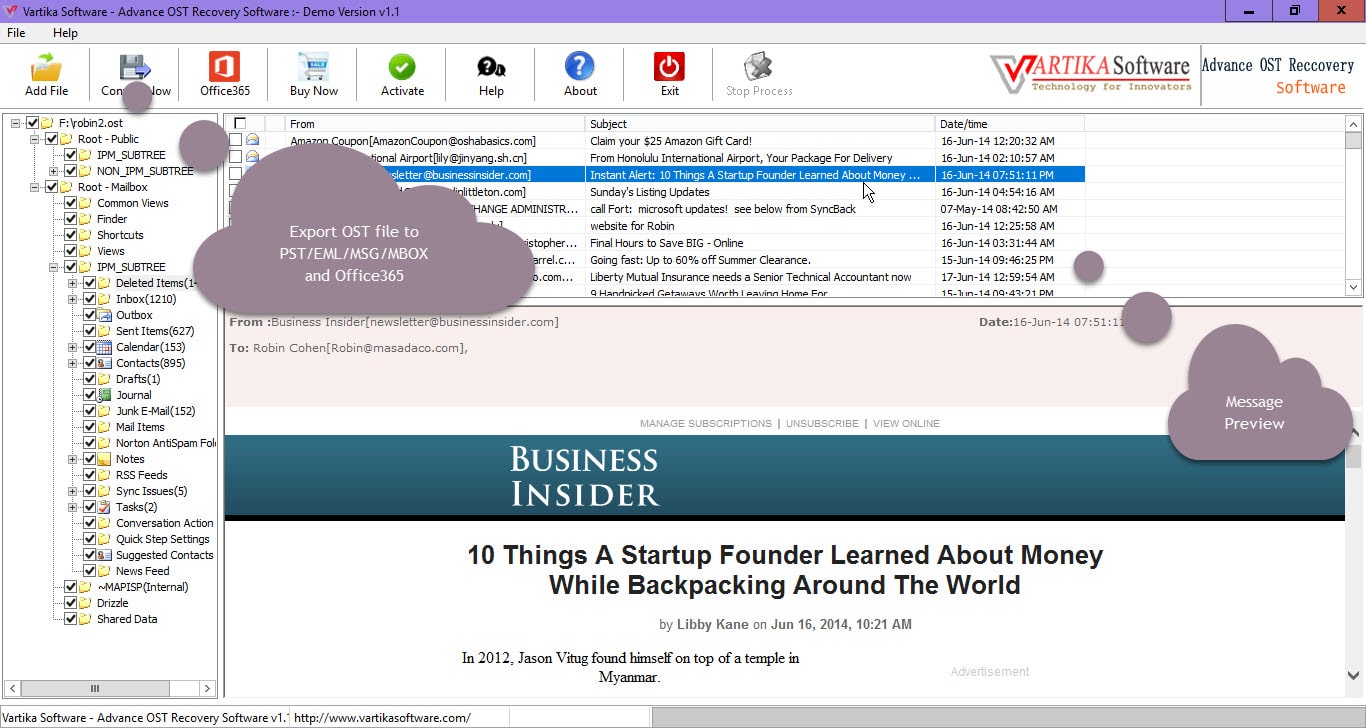1366x728 pixels.
Task: Select the Journal folder icon
Action: coord(105,395)
